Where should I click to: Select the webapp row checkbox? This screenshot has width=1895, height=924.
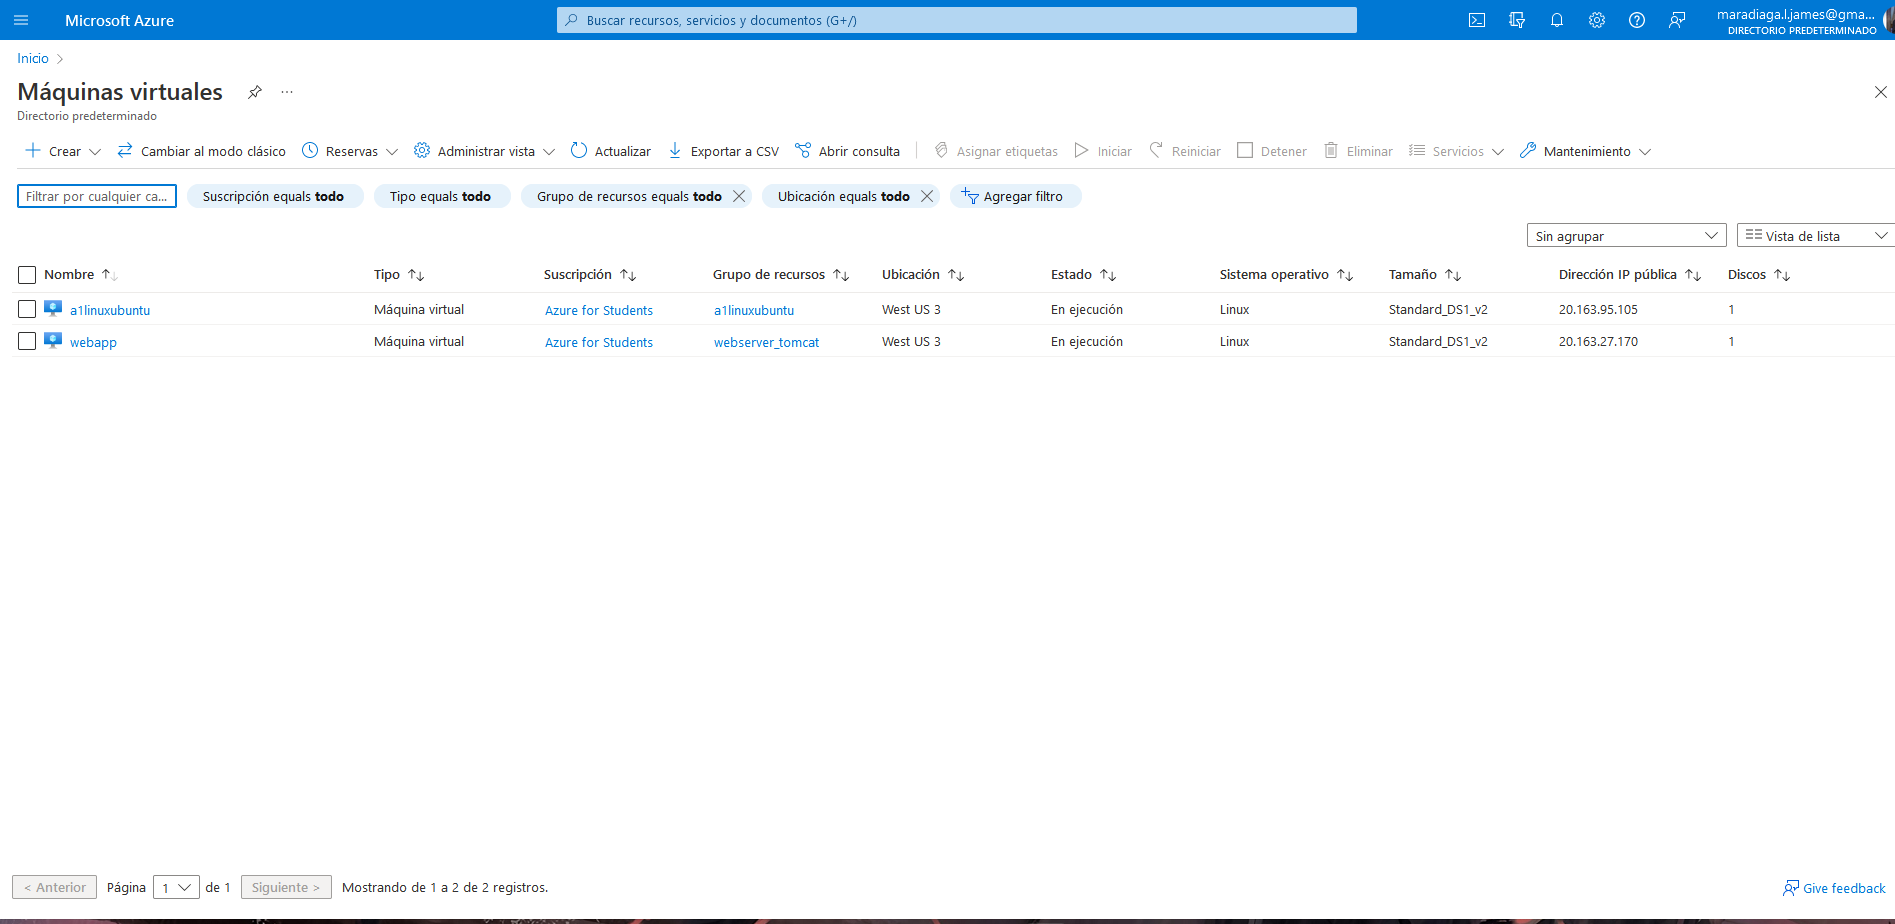click(x=27, y=341)
